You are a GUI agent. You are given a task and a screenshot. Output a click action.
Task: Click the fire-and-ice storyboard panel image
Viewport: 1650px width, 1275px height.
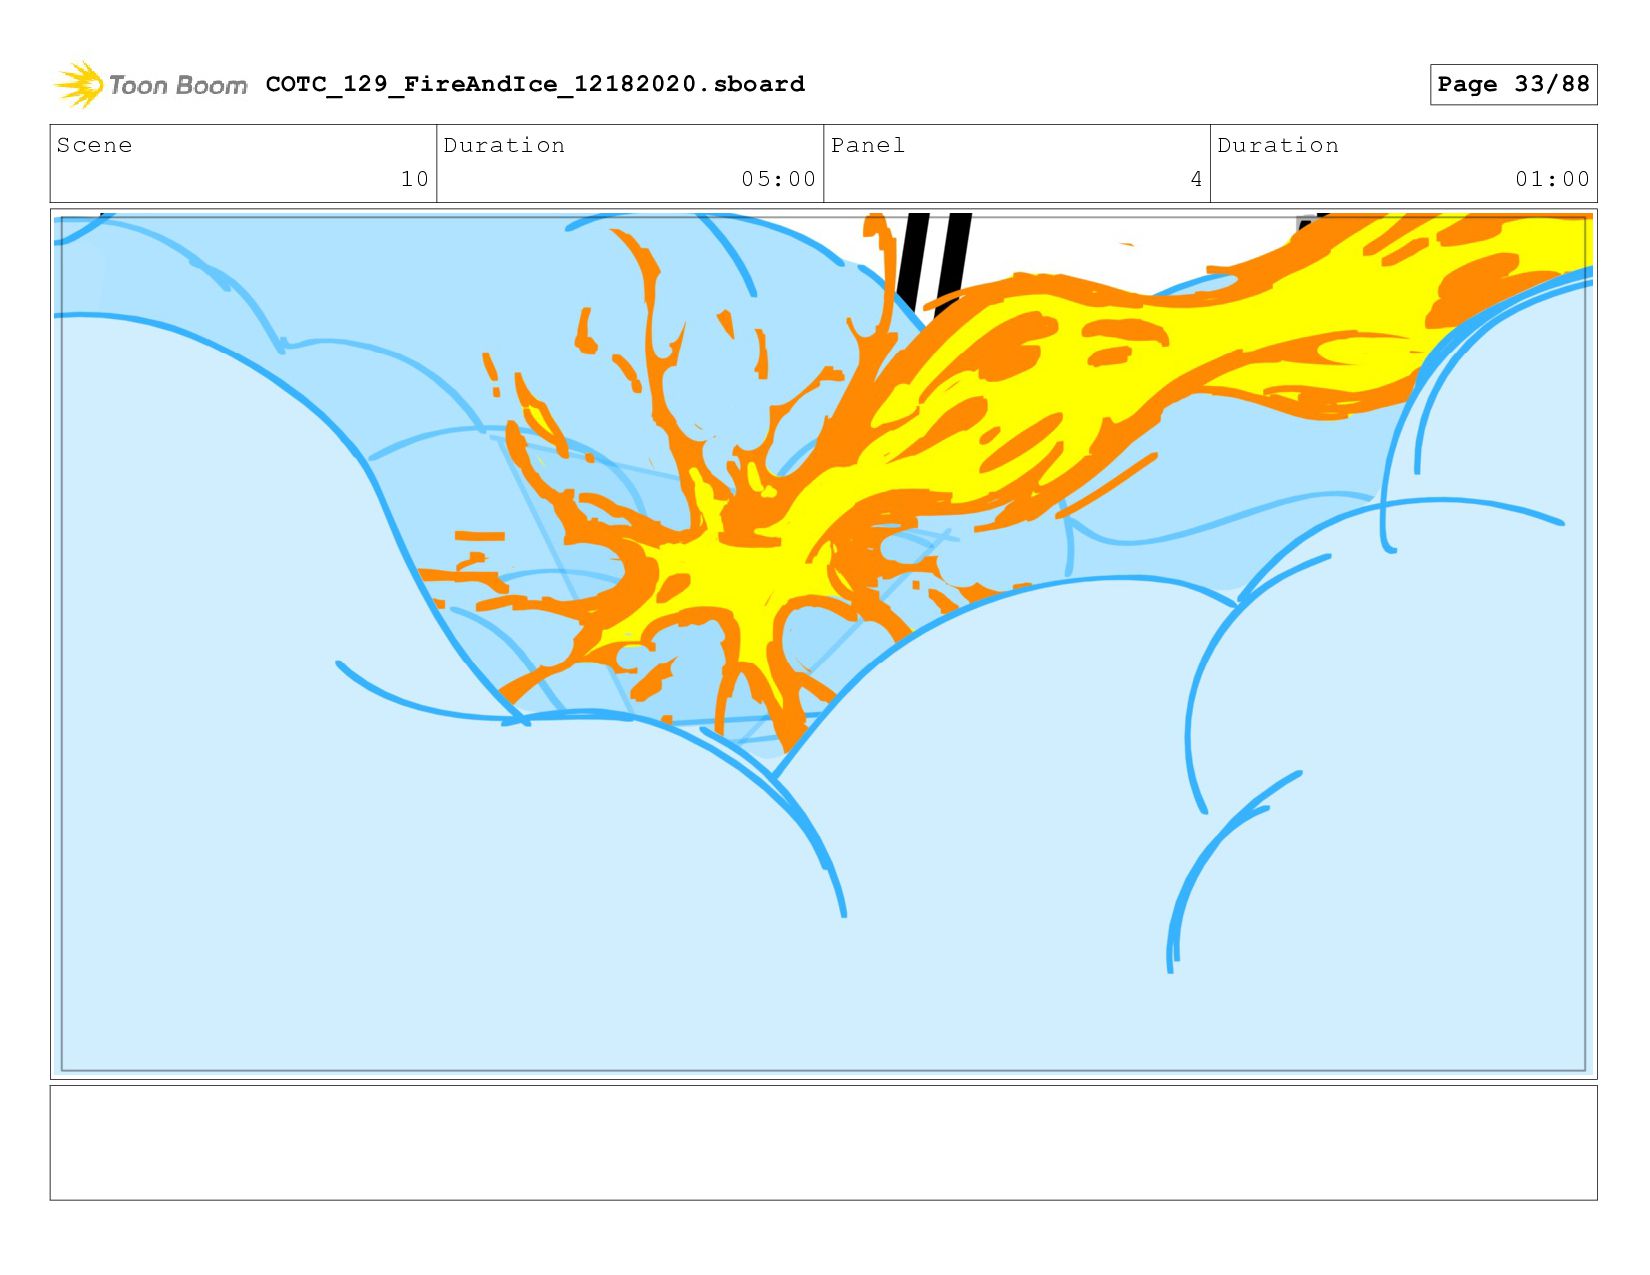823,644
